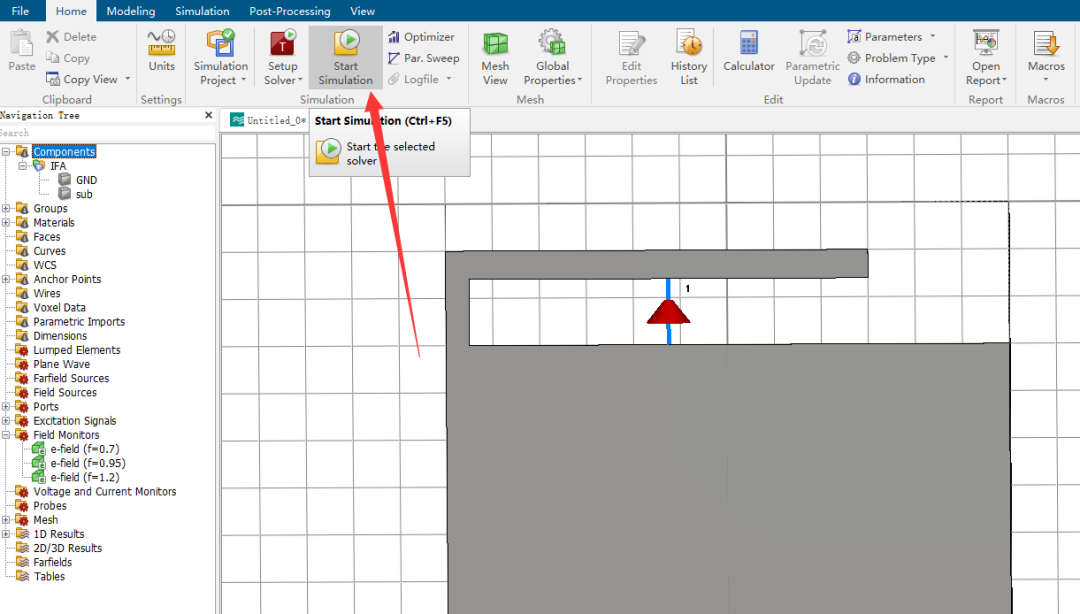
Task: Select the Farfields folder
Action: point(52,562)
